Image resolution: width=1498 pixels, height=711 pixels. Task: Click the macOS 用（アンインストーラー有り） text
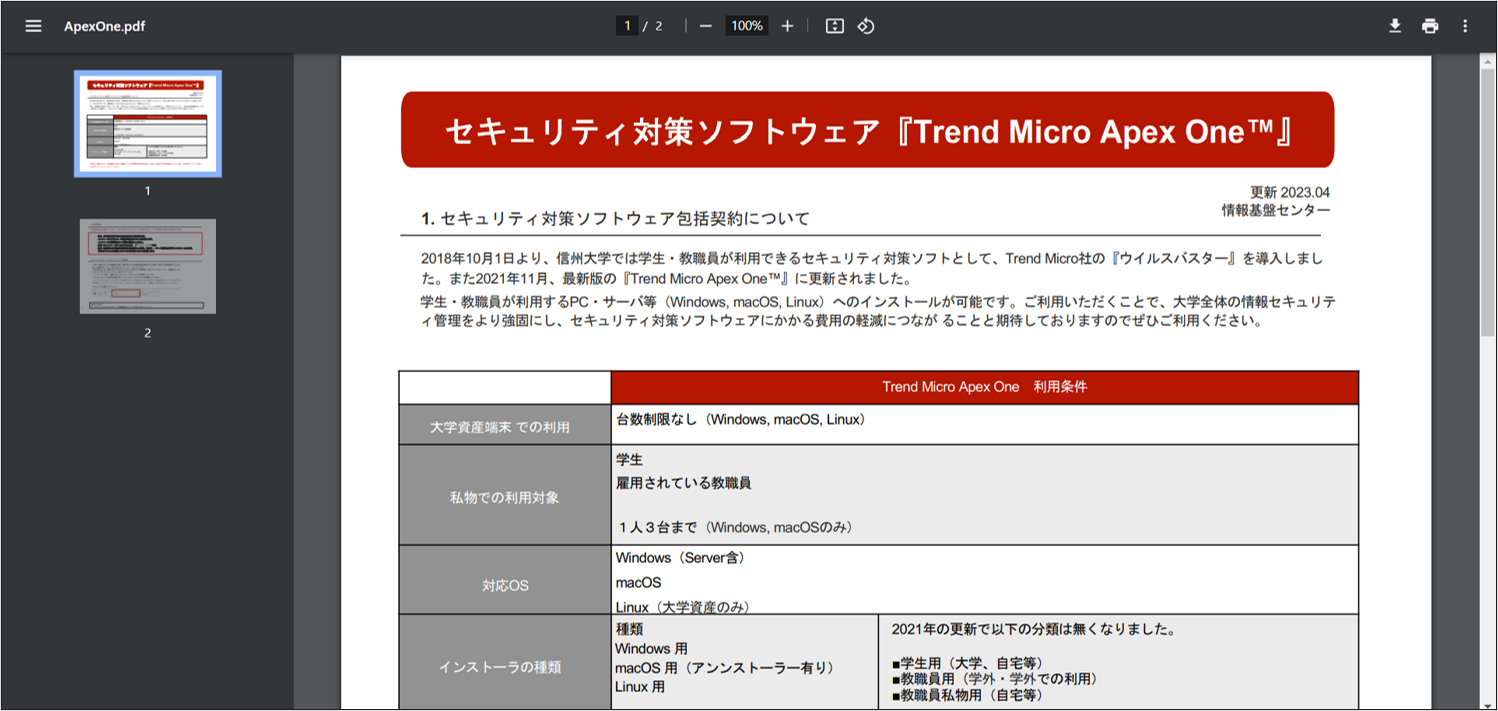724,668
